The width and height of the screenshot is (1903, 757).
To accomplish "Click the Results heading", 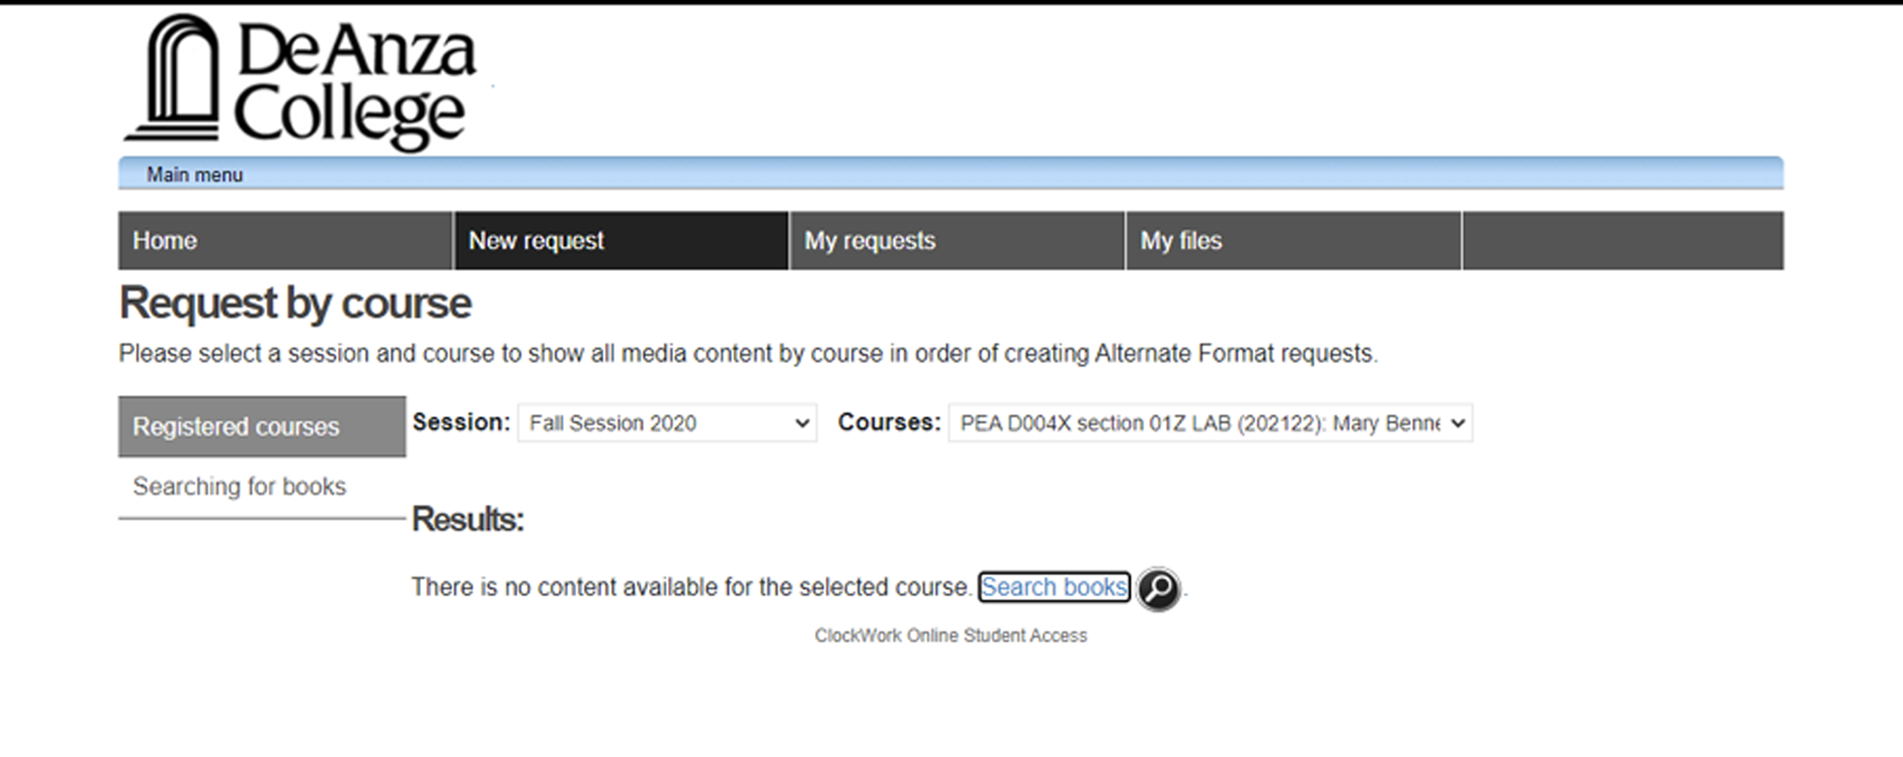I will (467, 520).
